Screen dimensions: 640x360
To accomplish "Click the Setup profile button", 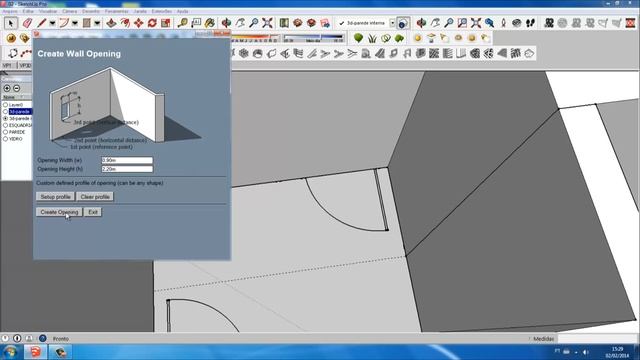I will [56, 197].
